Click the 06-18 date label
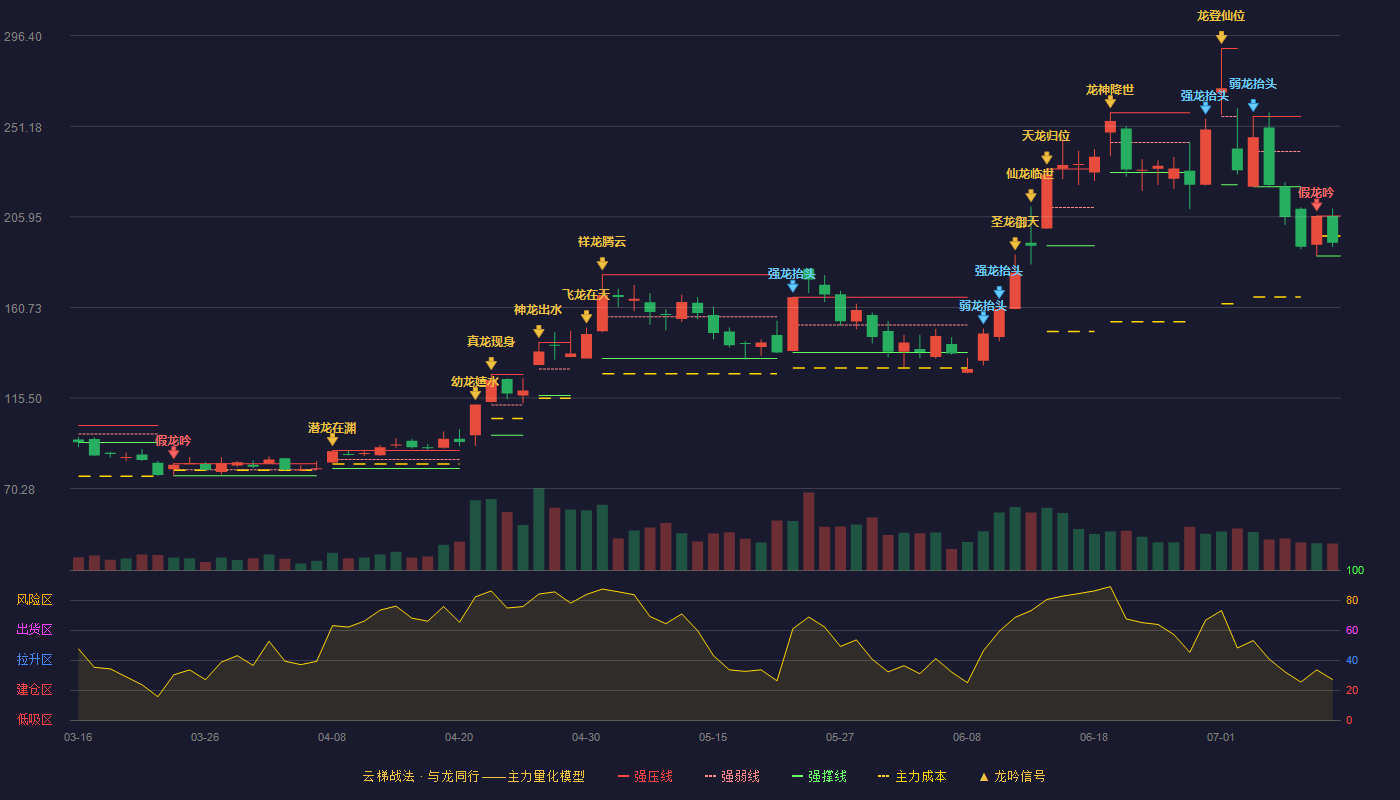Image resolution: width=1400 pixels, height=800 pixels. pos(1094,737)
